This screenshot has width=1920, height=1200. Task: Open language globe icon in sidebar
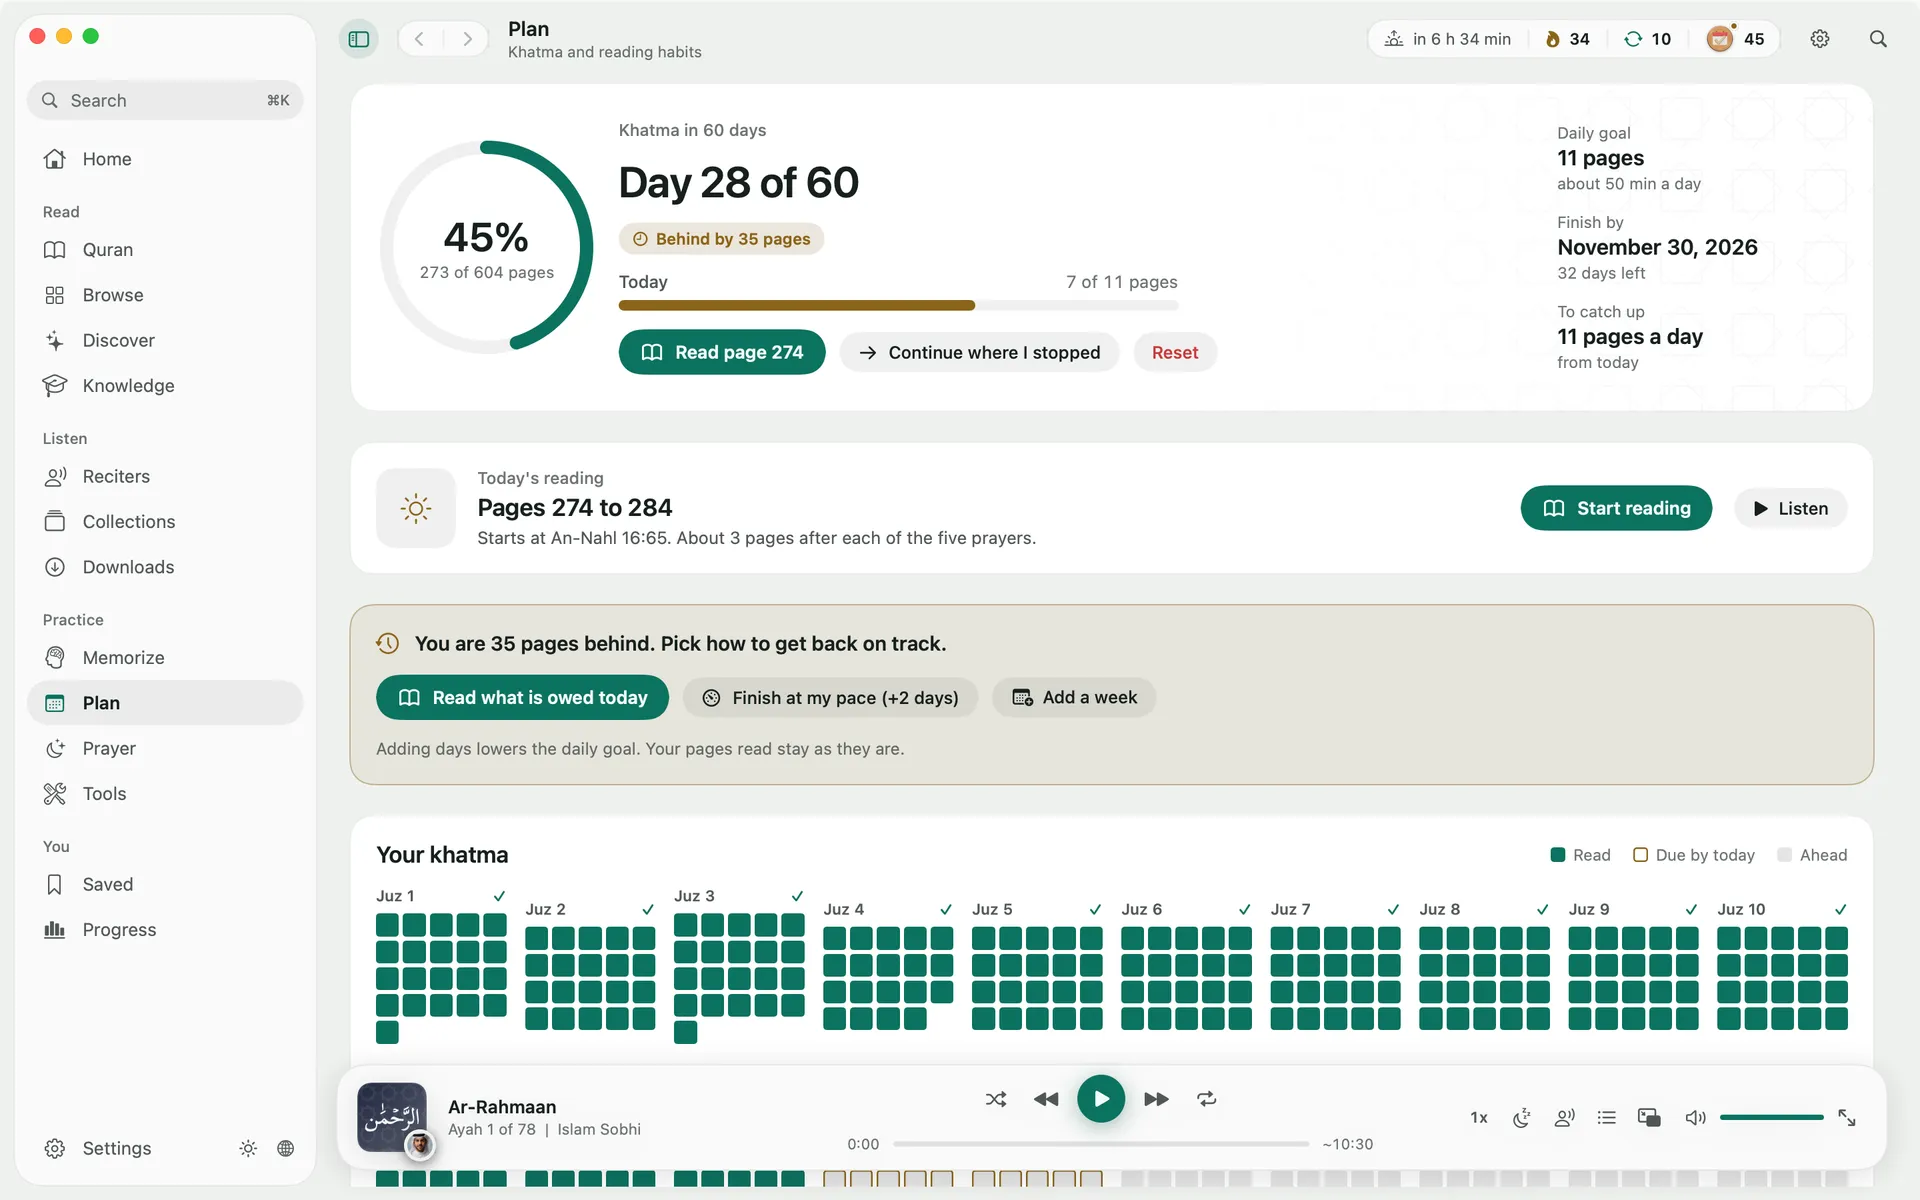click(286, 1148)
